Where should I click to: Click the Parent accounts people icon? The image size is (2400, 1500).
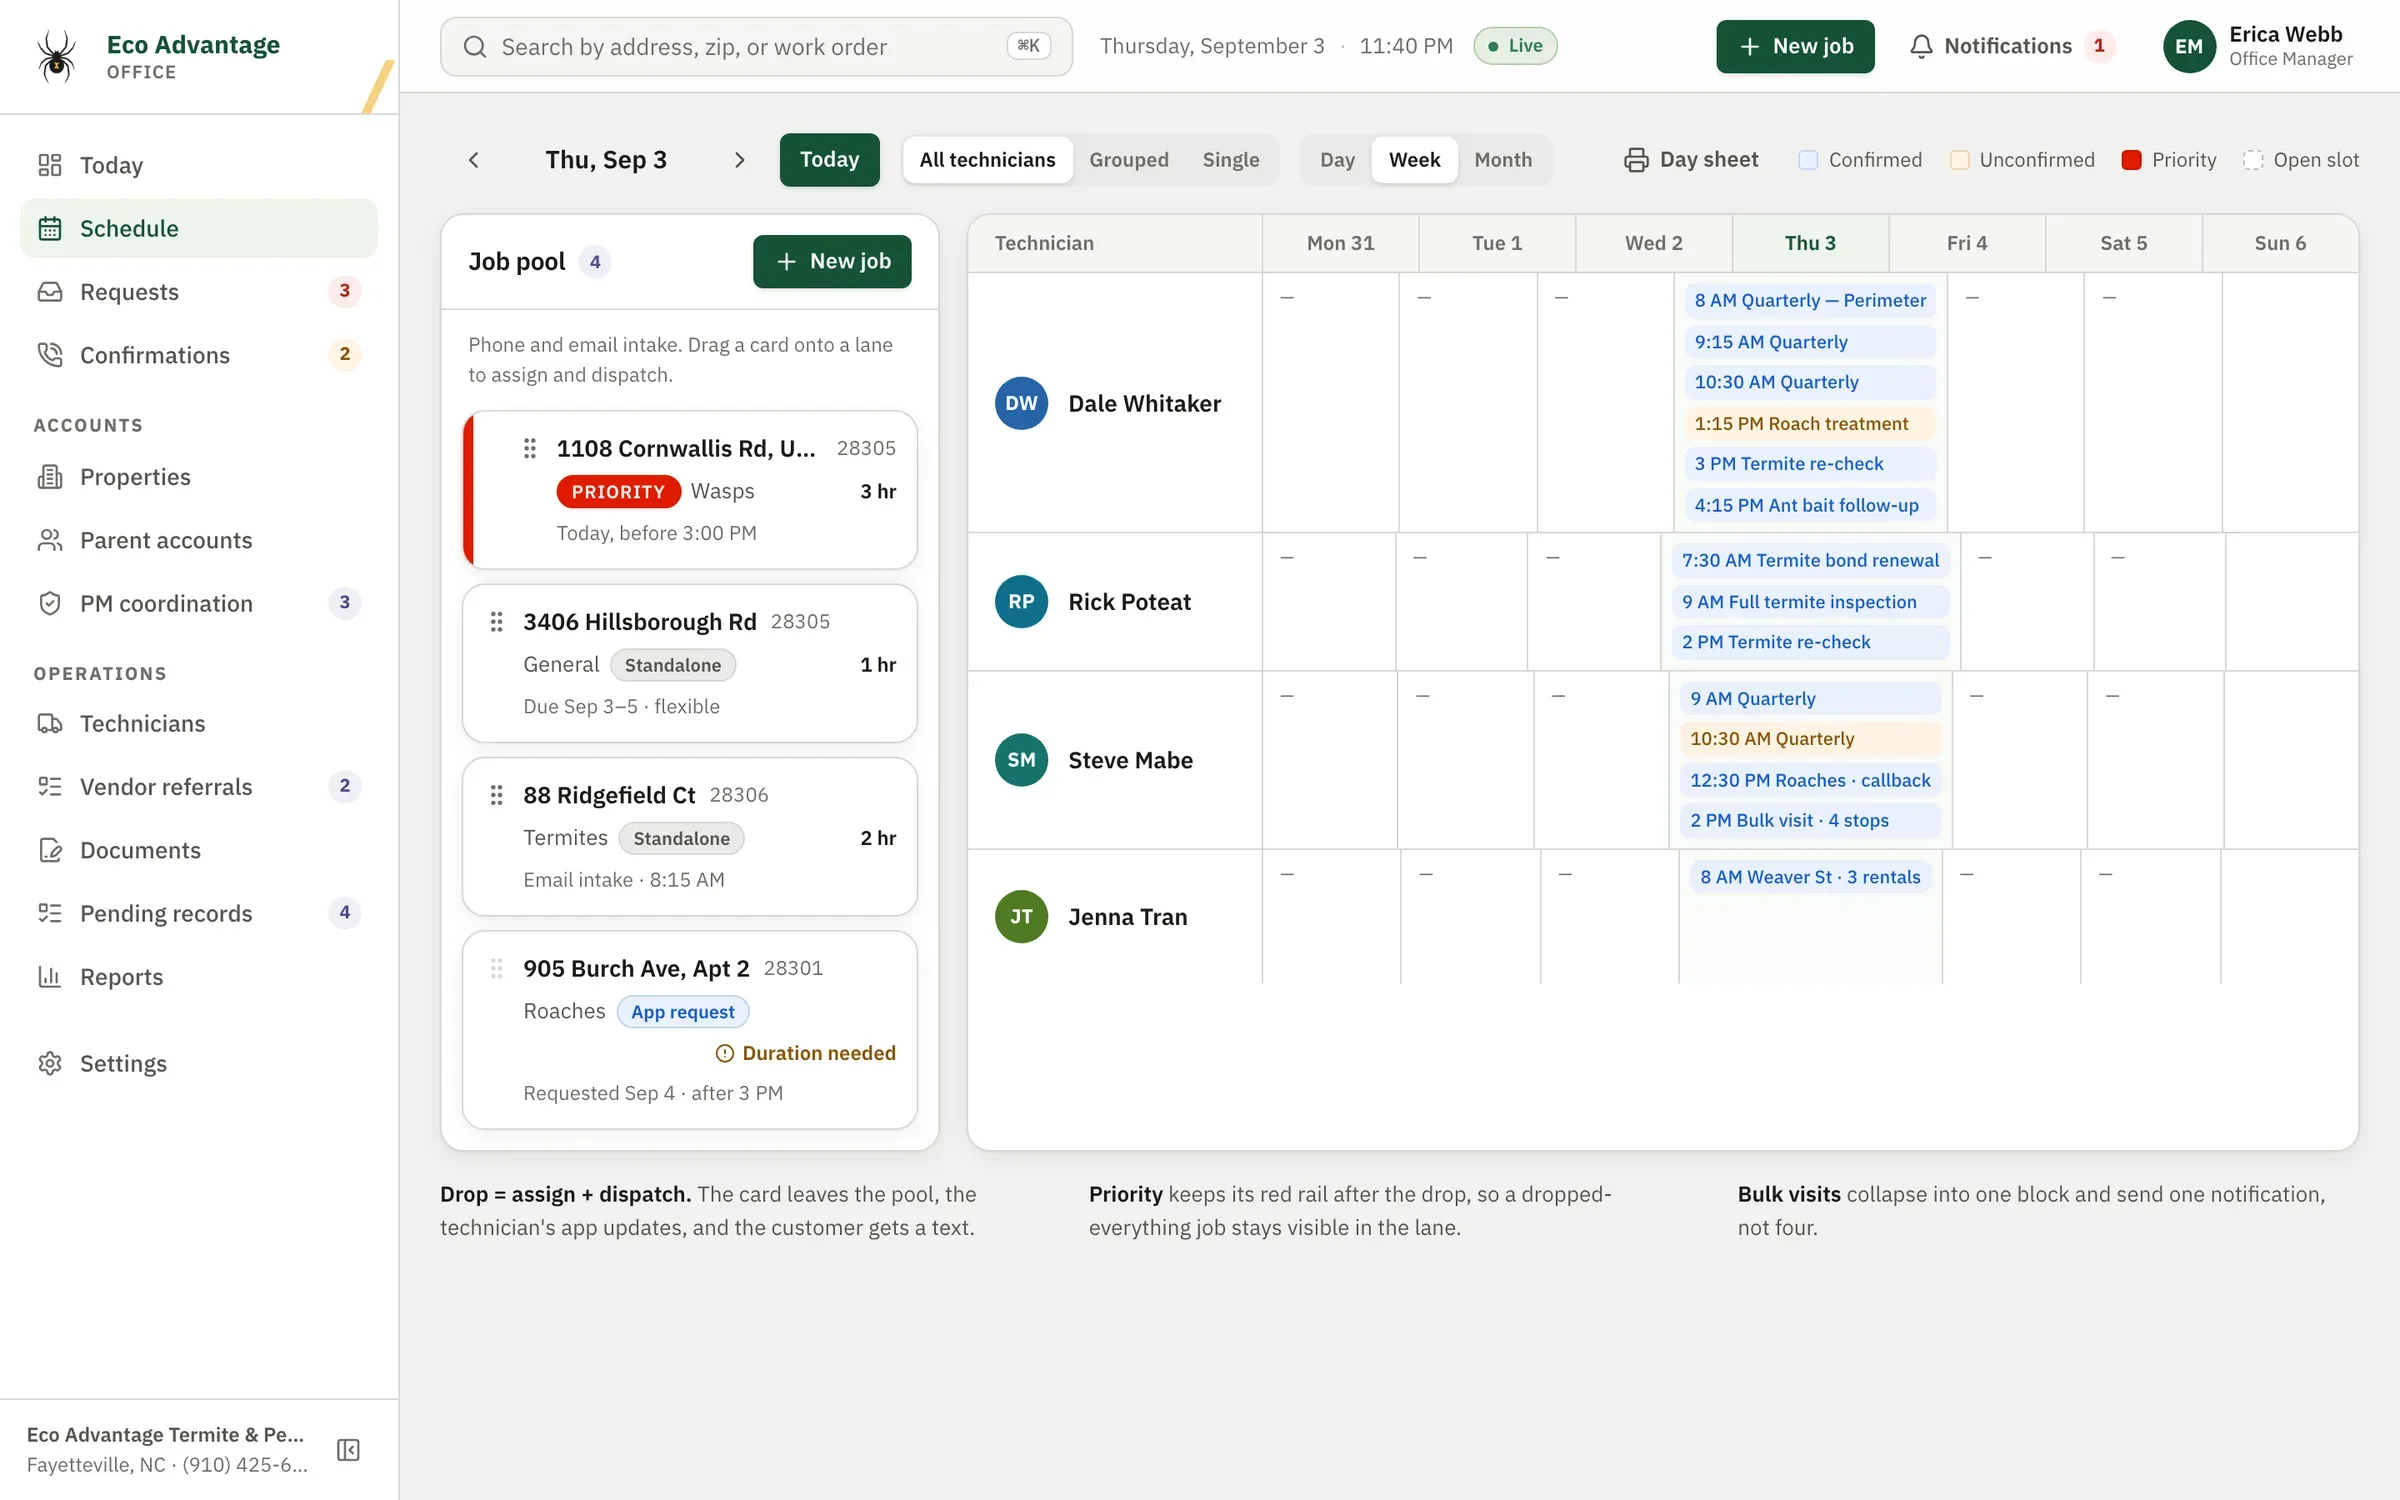50,540
